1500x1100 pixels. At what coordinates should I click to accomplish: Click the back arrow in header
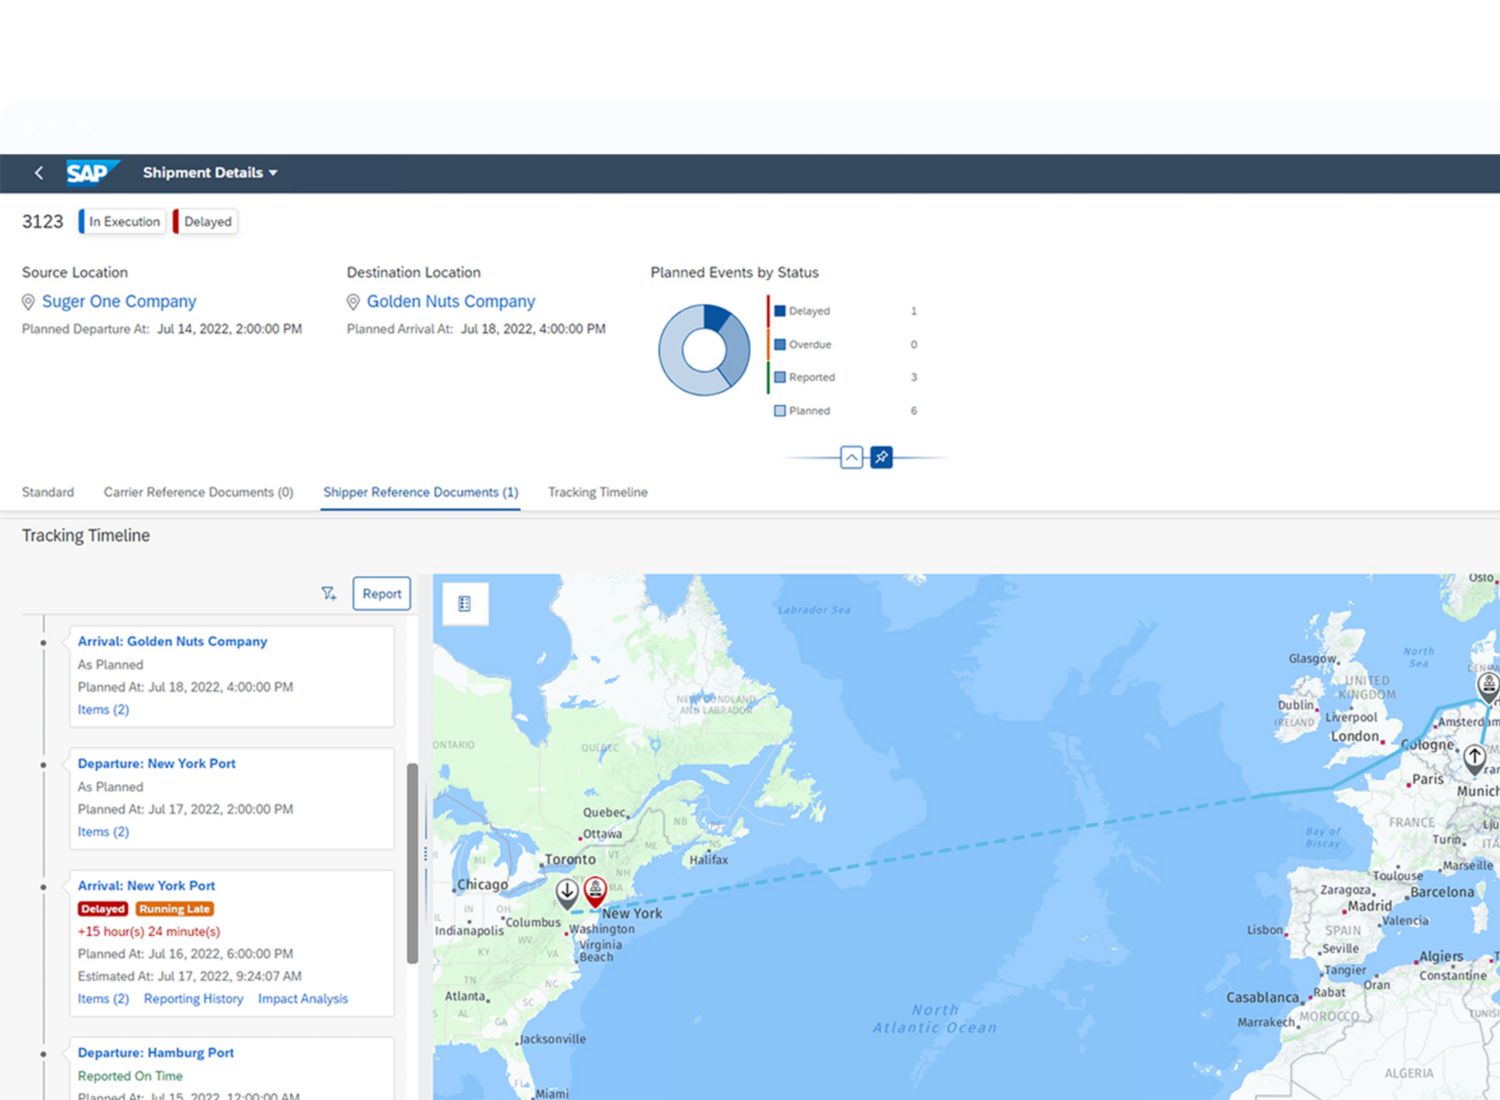coord(39,173)
